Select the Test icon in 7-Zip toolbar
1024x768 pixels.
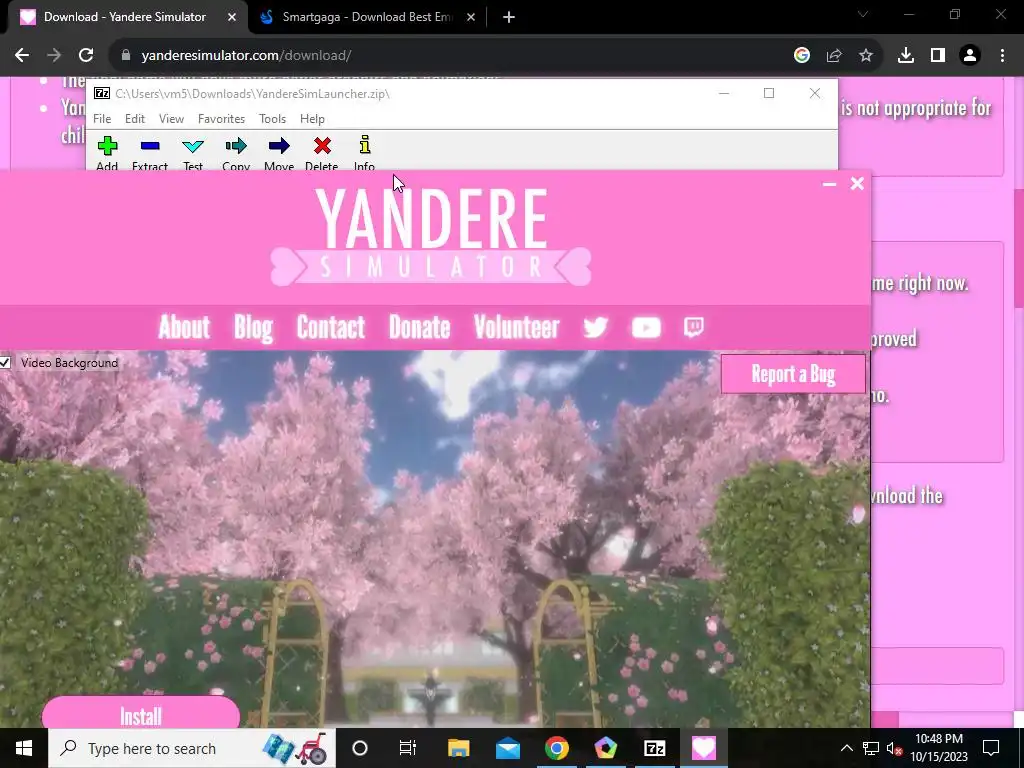click(x=193, y=153)
